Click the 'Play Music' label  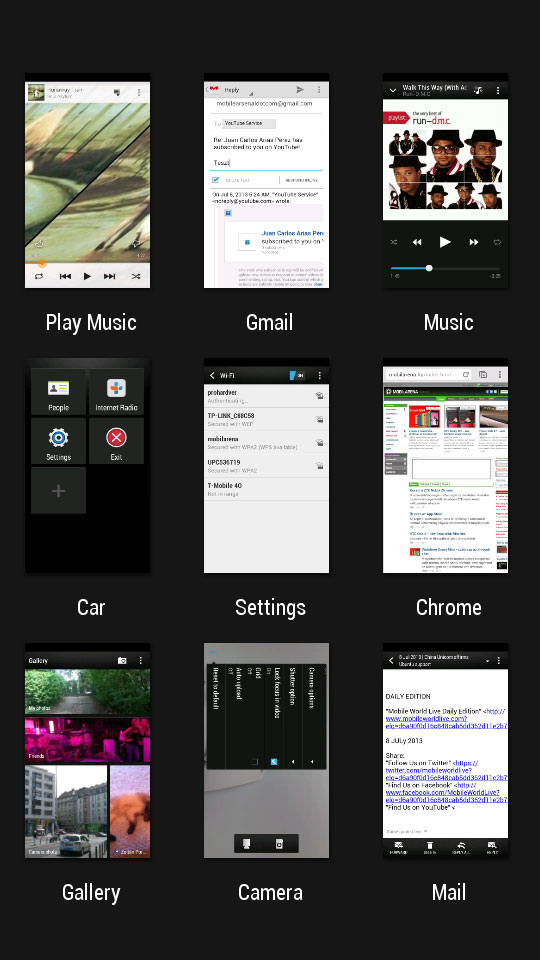(x=91, y=323)
